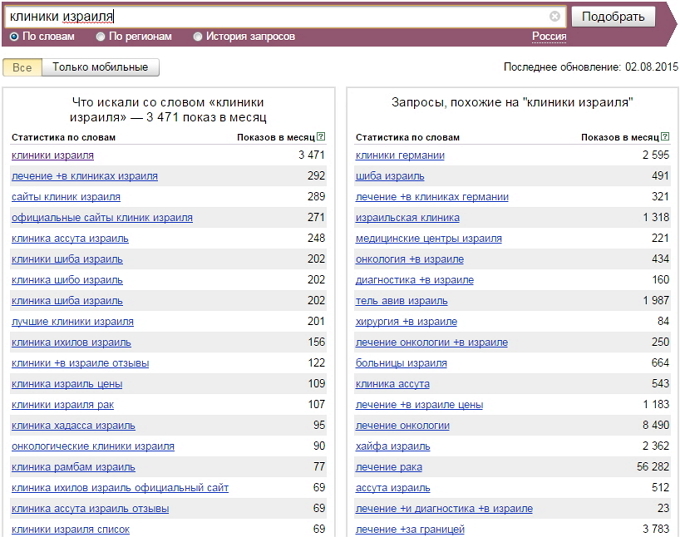Open 'хирургия +в израиле' link
The width and height of the screenshot is (680, 537).
(x=406, y=321)
